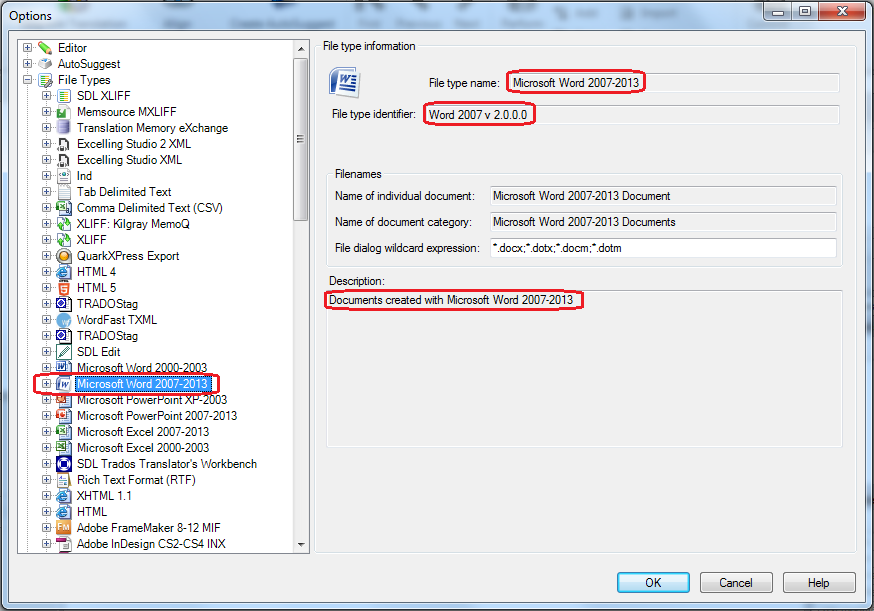Click the Editor pencil icon in the tree
This screenshot has height=611, width=874.
43,47
